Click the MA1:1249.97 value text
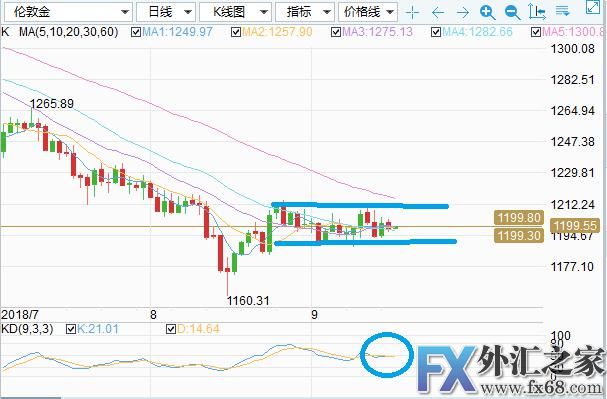The height and width of the screenshot is (399, 607). (177, 32)
